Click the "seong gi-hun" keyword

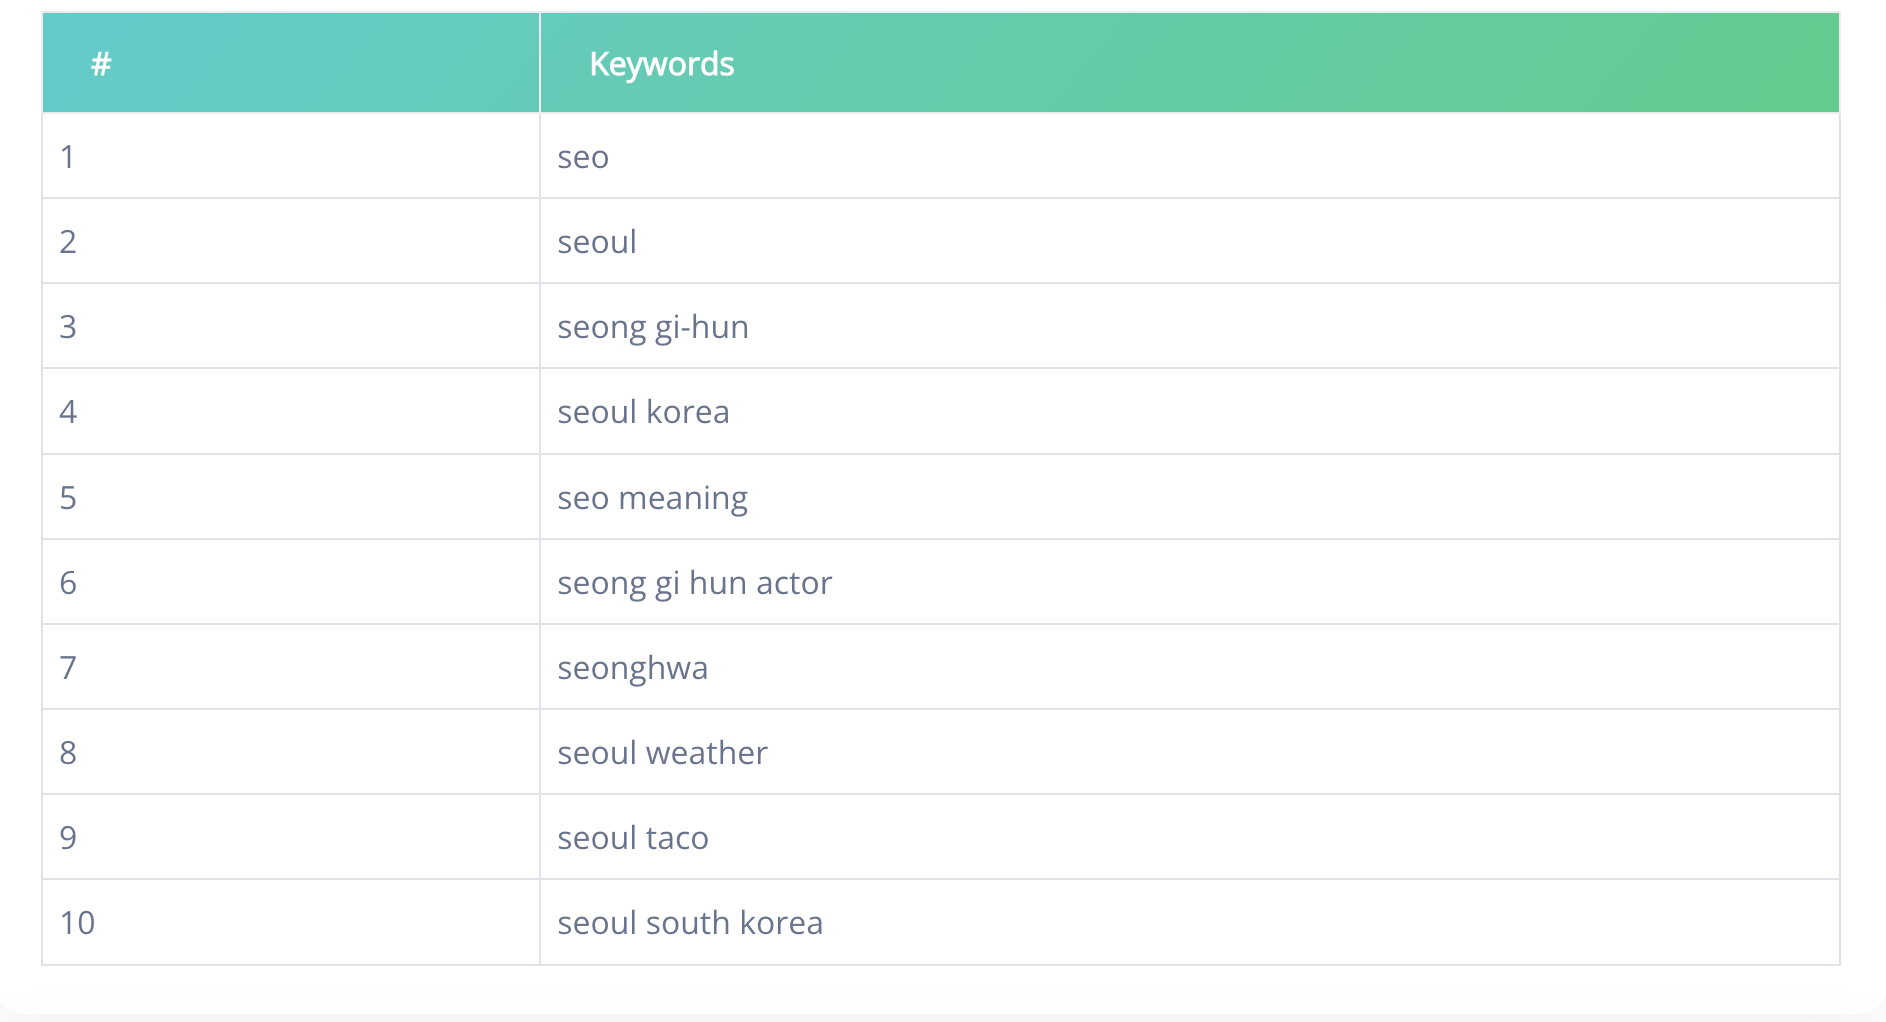653,327
